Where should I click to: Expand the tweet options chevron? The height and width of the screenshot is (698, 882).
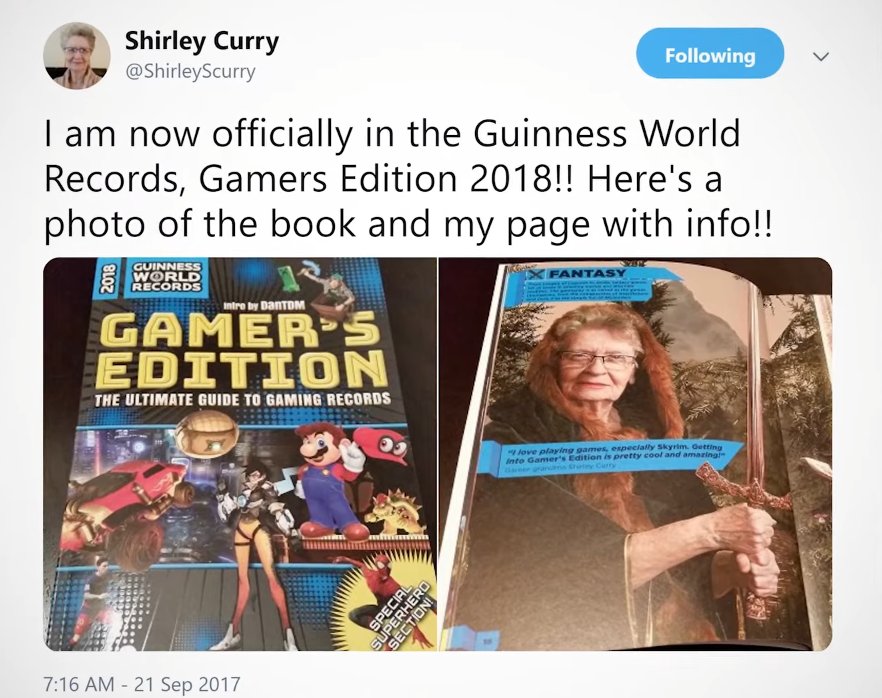[821, 56]
